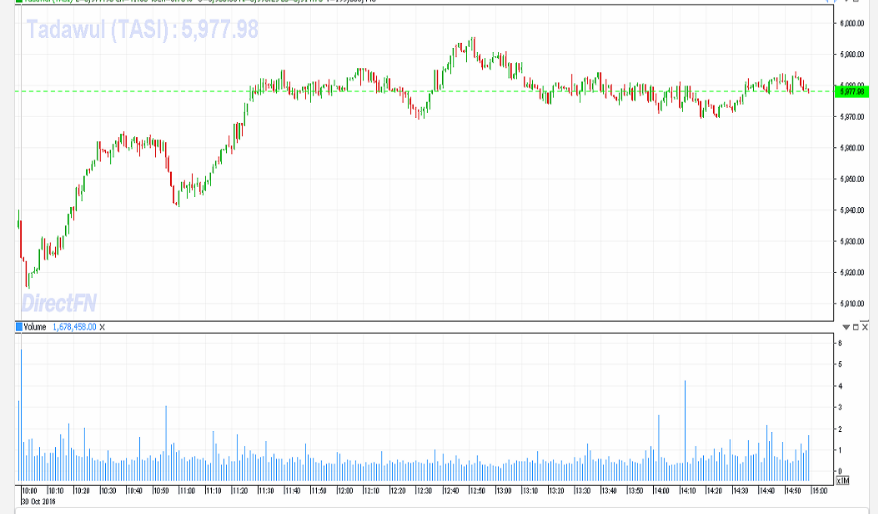Open the Volume panel dropdown triangle
The height and width of the screenshot is (514, 878).
click(x=846, y=327)
